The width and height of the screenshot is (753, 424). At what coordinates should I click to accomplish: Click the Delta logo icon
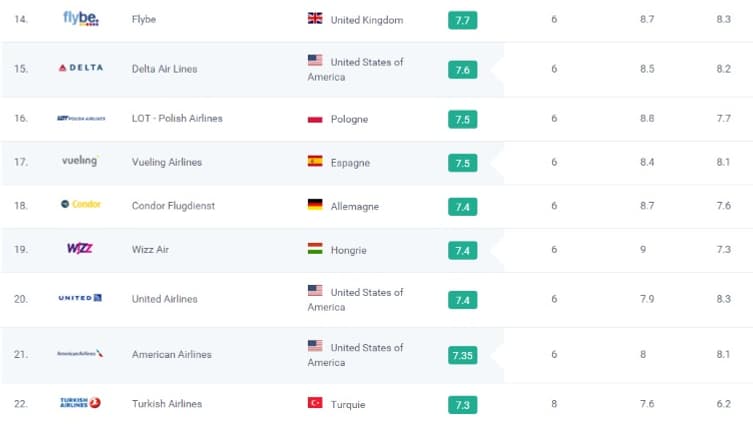coord(81,68)
